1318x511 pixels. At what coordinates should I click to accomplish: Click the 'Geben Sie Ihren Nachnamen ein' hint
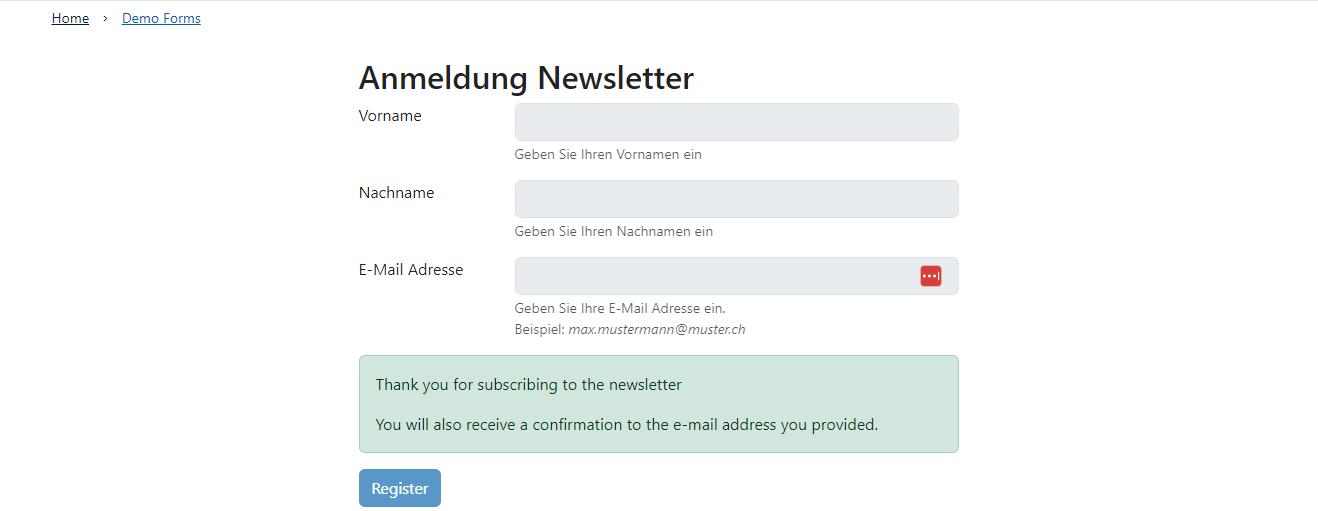point(613,232)
